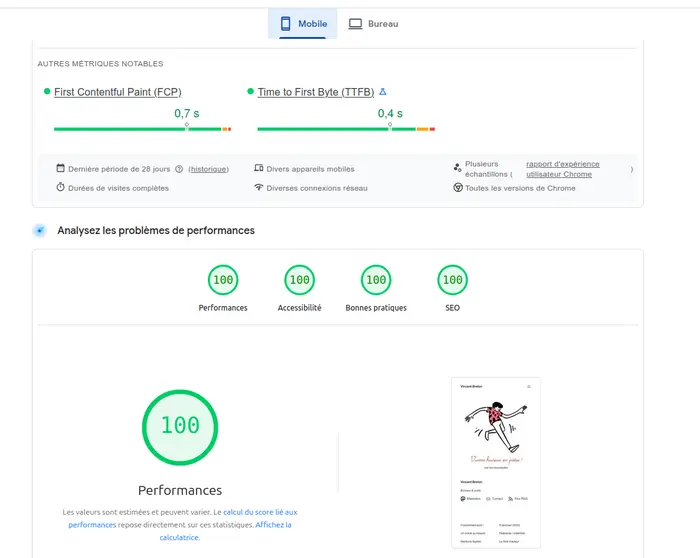This screenshot has width=700, height=558.
Task: Switch to the Bureau tab
Action: tap(373, 24)
